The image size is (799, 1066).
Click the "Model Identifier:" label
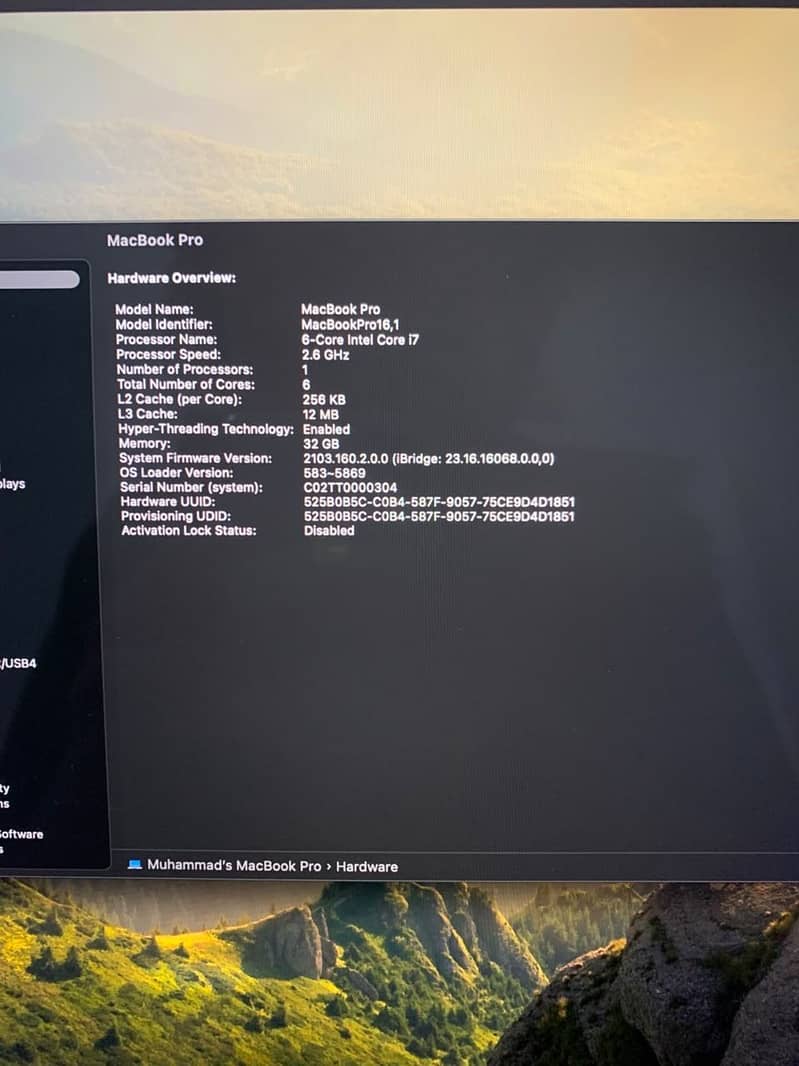pos(164,325)
